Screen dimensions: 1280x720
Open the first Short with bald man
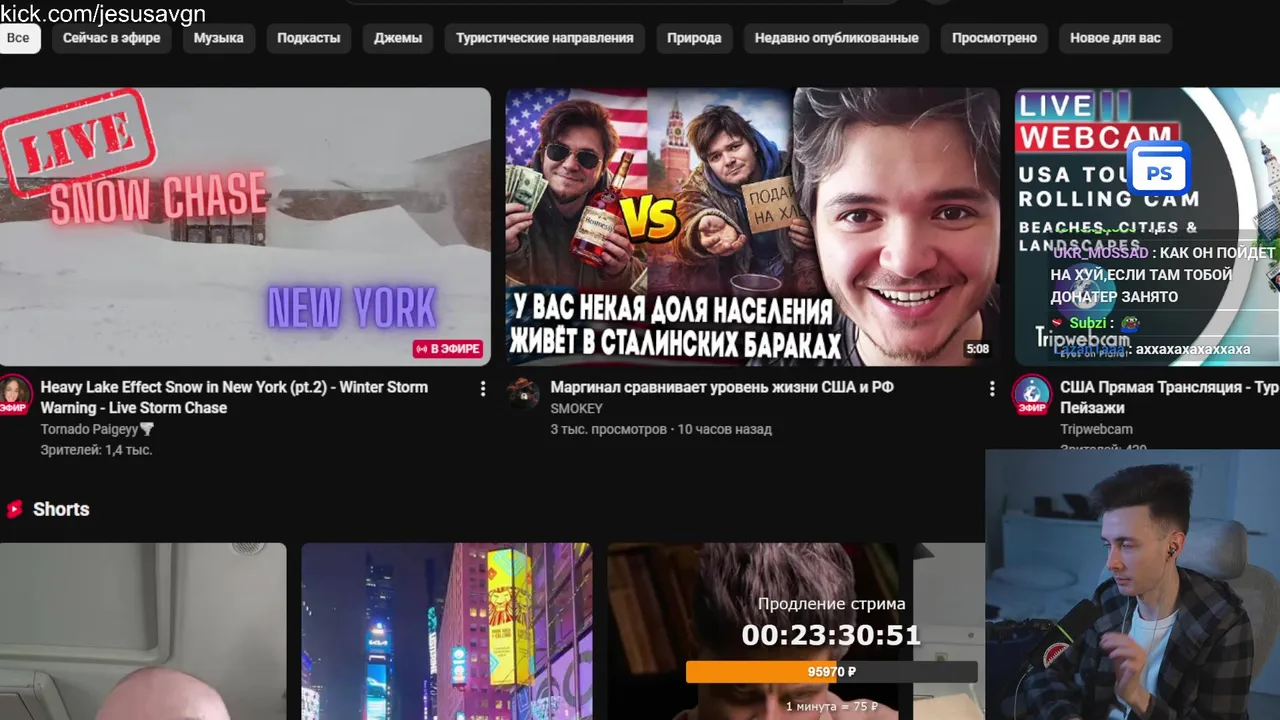point(143,632)
